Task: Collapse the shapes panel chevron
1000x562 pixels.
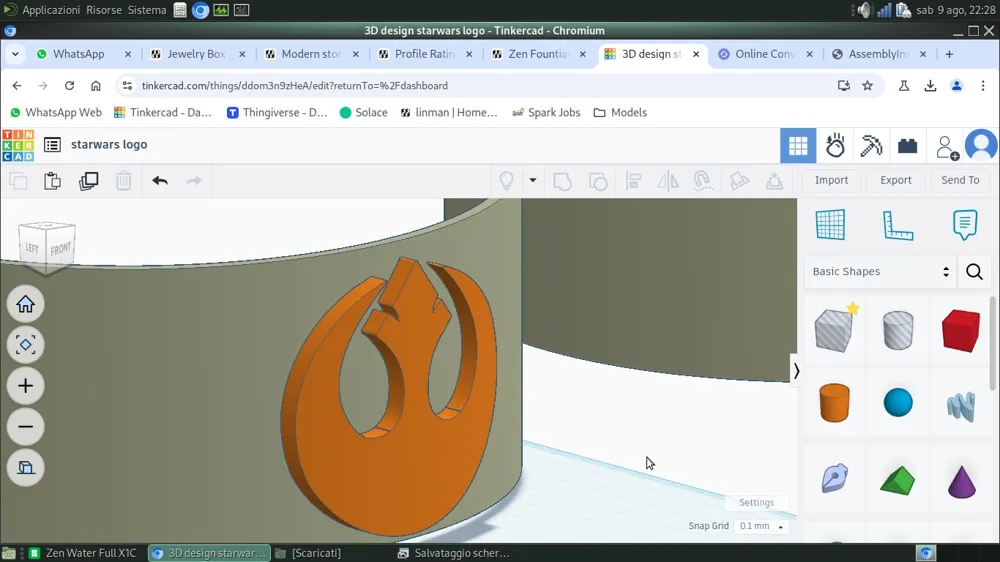Action: (796, 371)
